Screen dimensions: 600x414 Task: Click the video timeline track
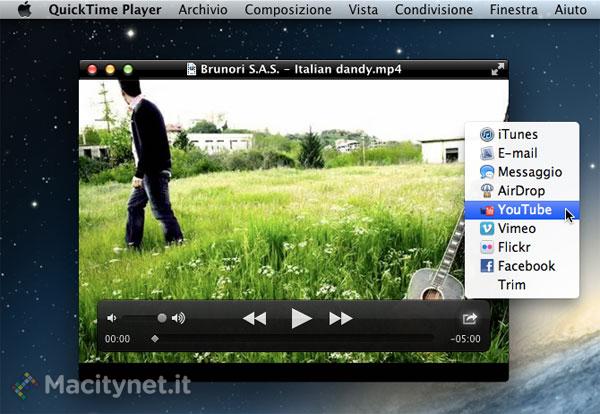[x=293, y=339]
